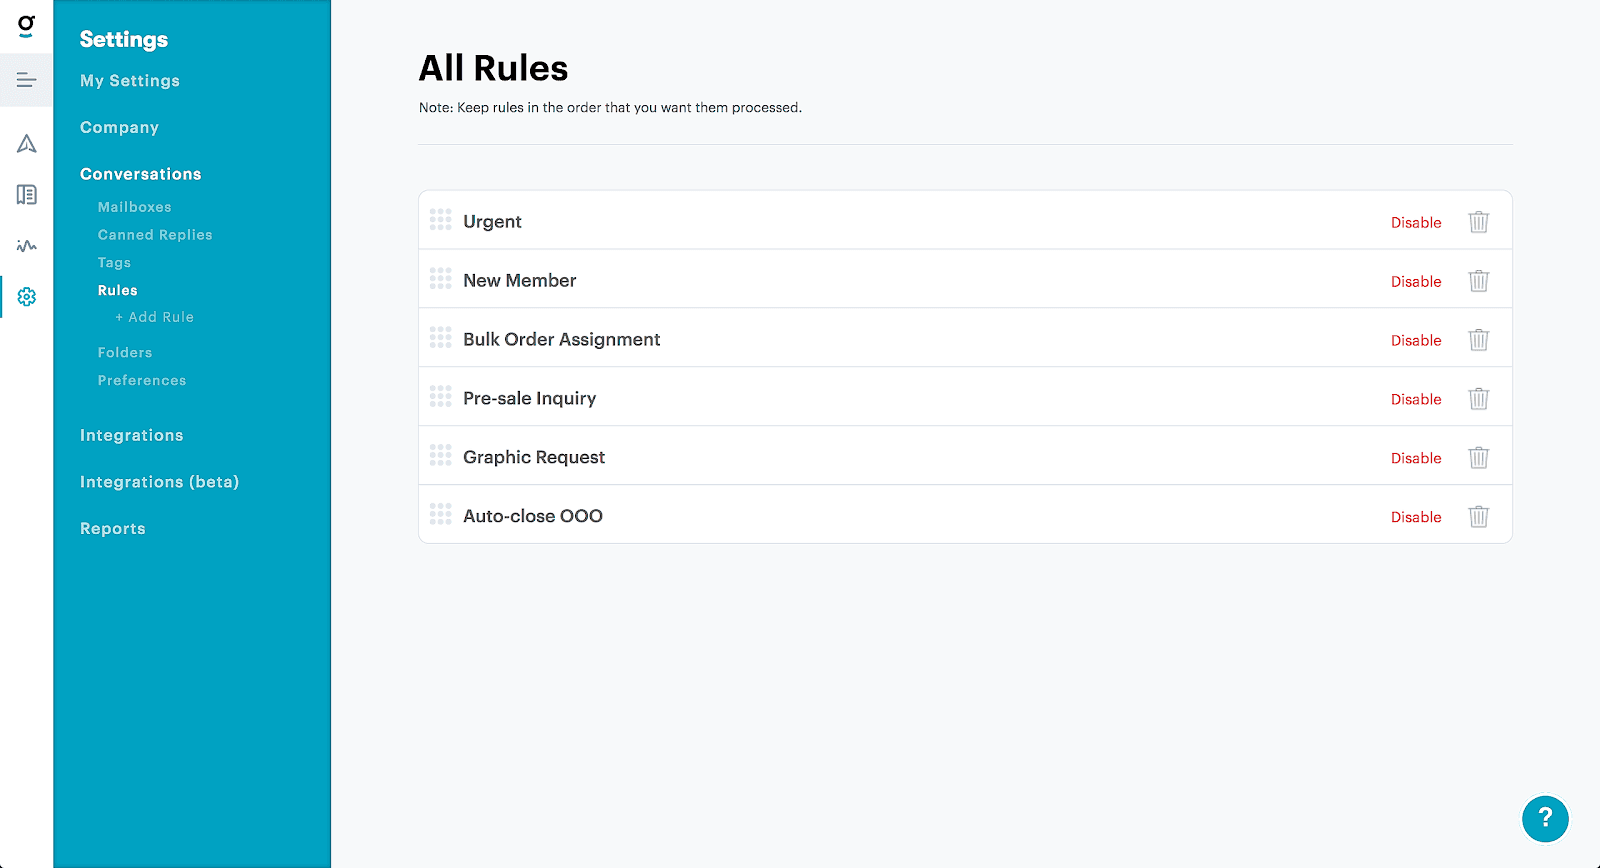Open the help question mark button
The image size is (1600, 868).
pyautogui.click(x=1545, y=818)
